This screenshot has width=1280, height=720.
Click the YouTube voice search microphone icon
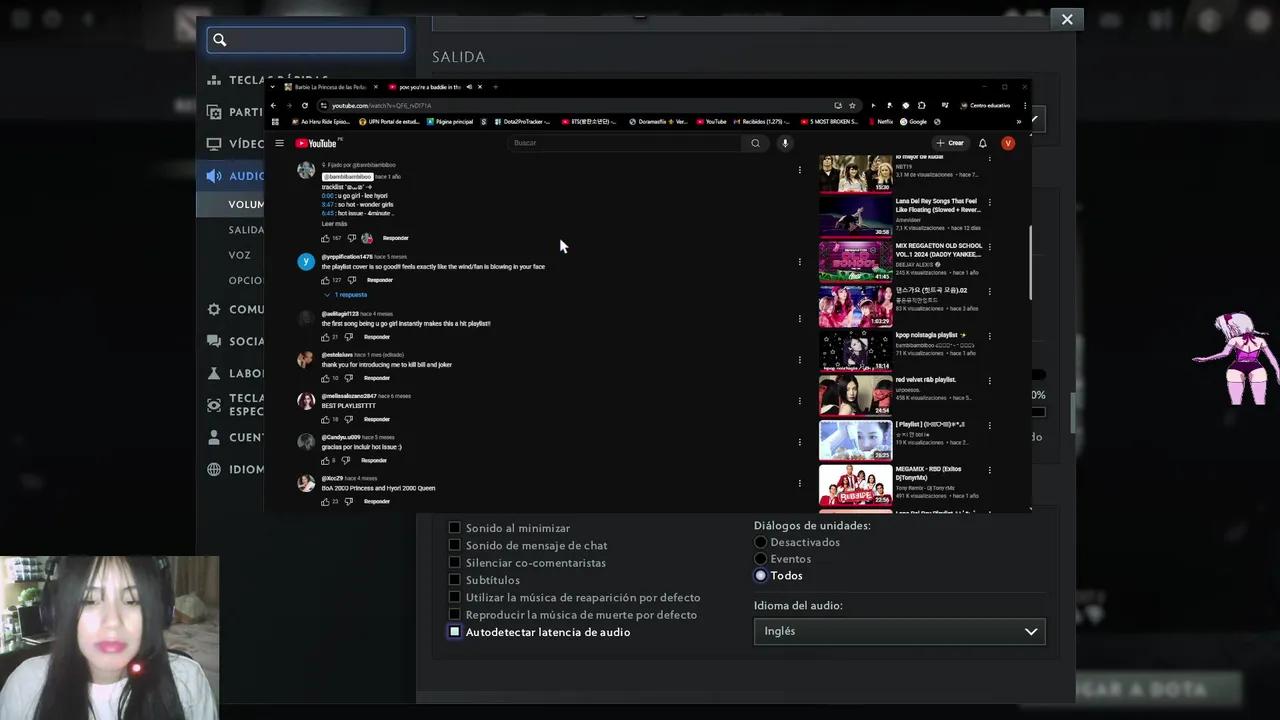(785, 143)
